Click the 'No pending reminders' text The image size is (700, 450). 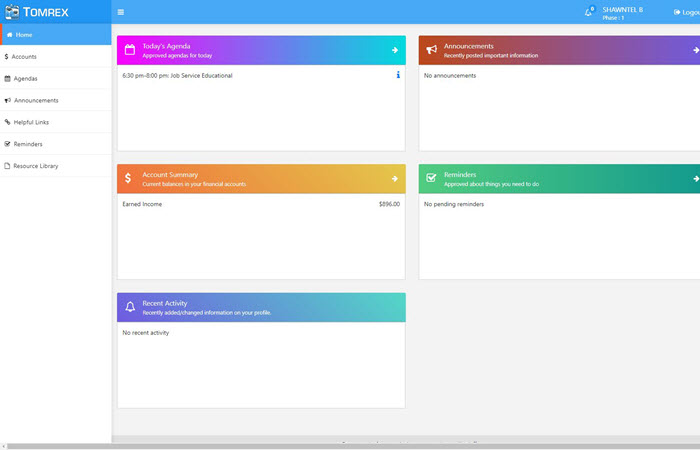coord(454,204)
